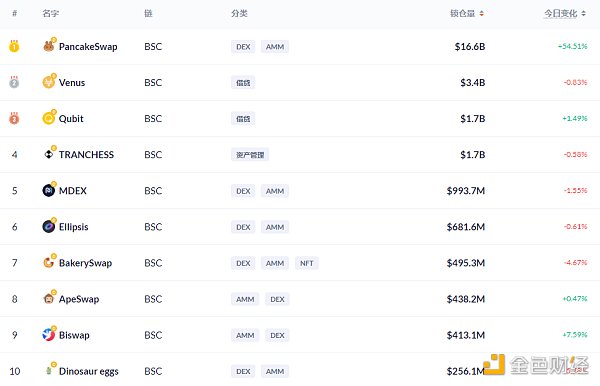Click the ApeSwap monkey logo icon
Viewport: 600px width, 386px height.
tap(49, 298)
